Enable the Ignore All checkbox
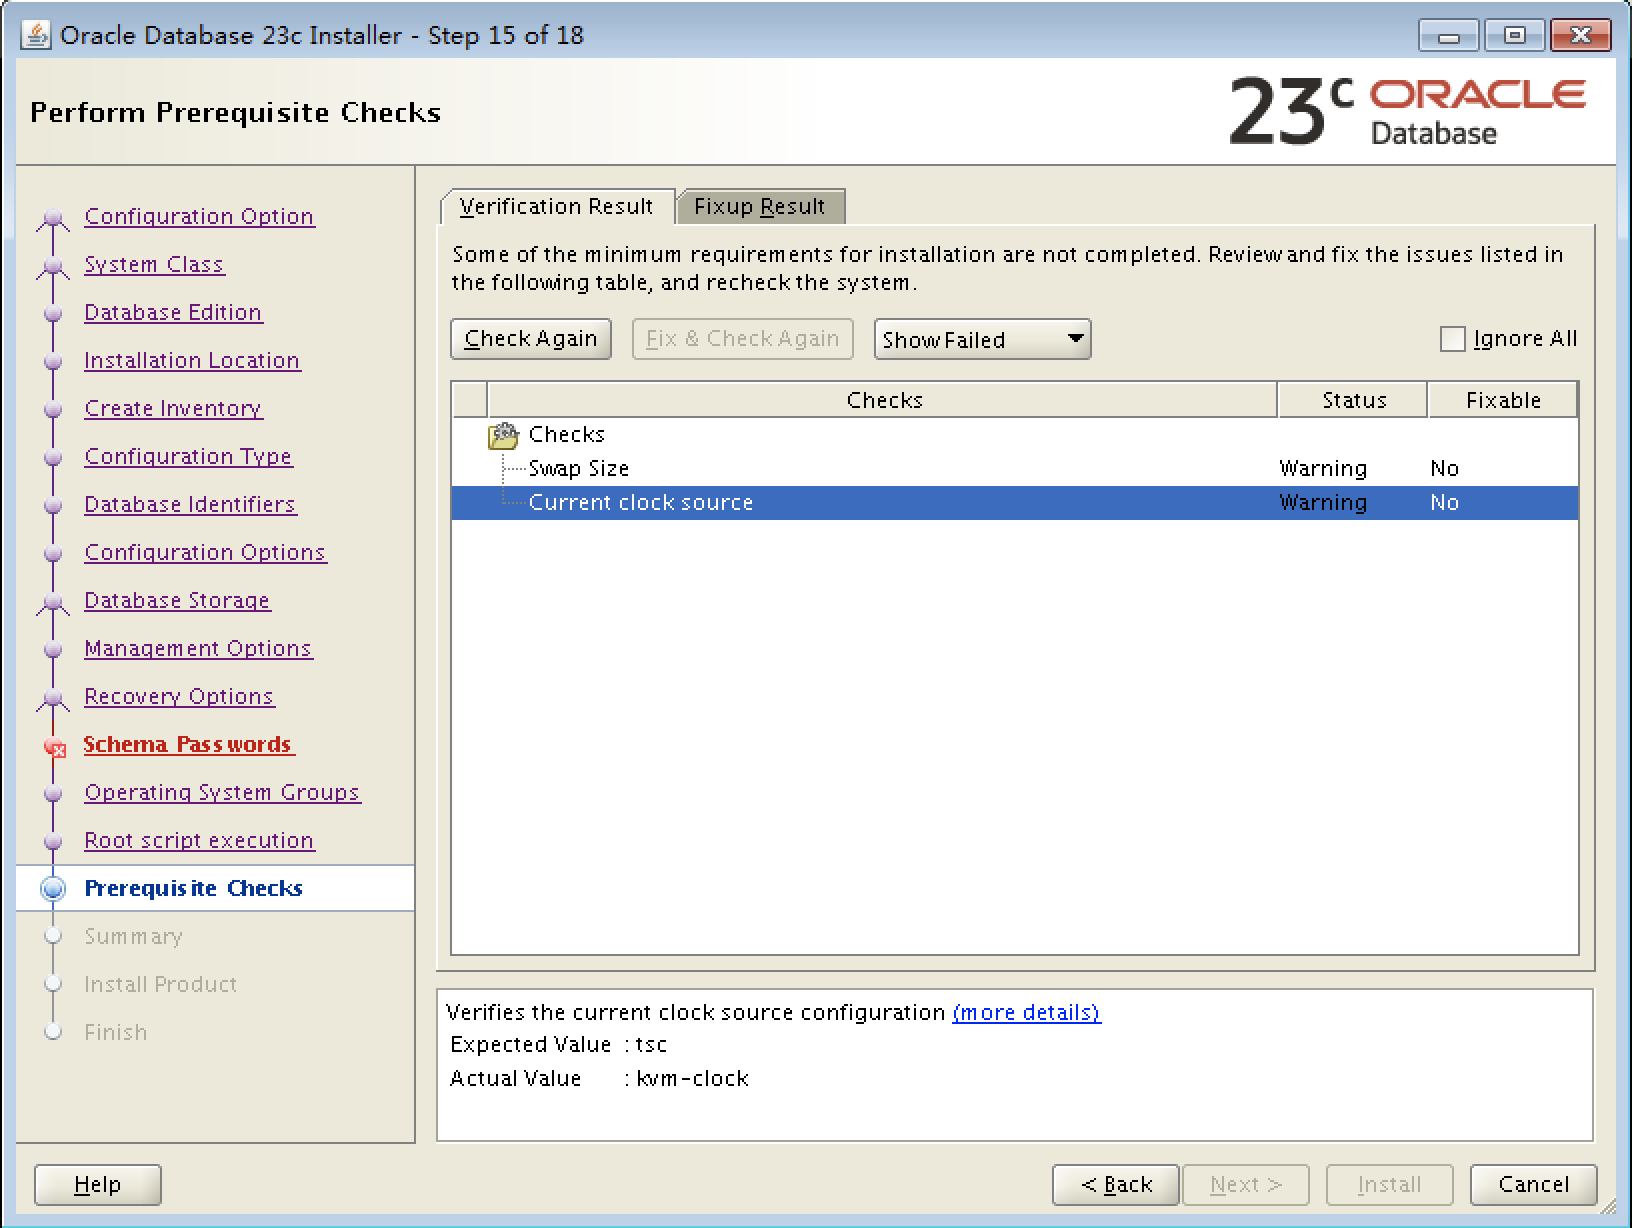 point(1452,339)
